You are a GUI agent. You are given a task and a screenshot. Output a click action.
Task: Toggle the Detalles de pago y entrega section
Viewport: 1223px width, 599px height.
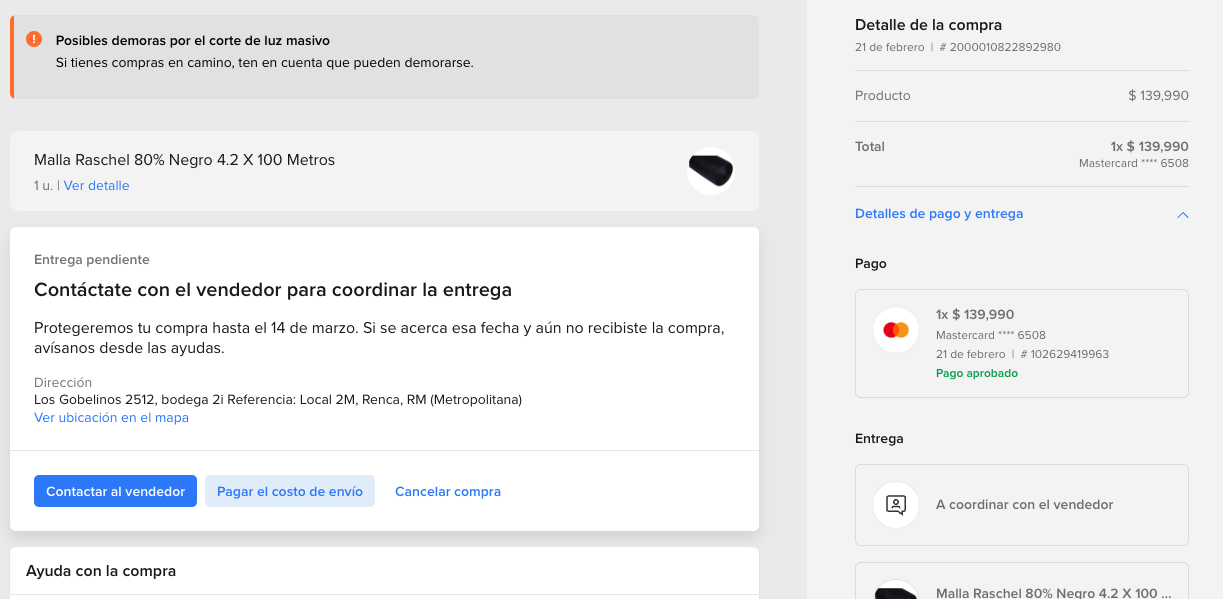click(x=938, y=214)
